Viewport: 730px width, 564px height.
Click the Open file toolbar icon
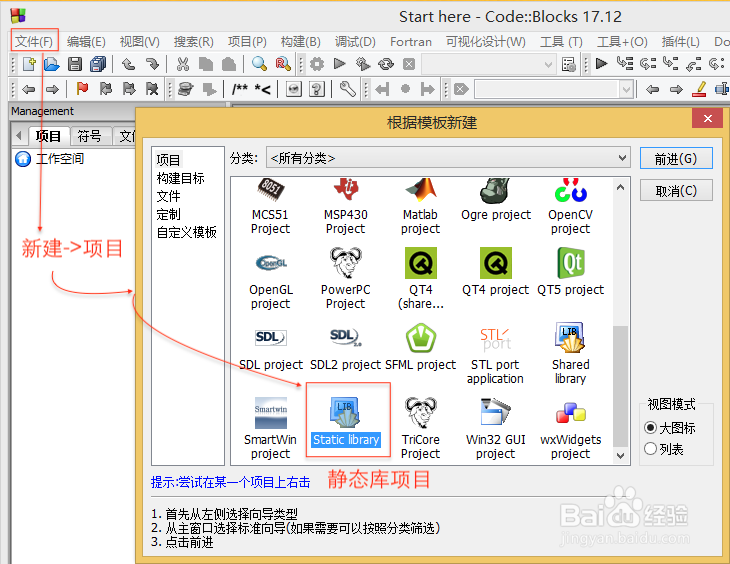tap(52, 64)
